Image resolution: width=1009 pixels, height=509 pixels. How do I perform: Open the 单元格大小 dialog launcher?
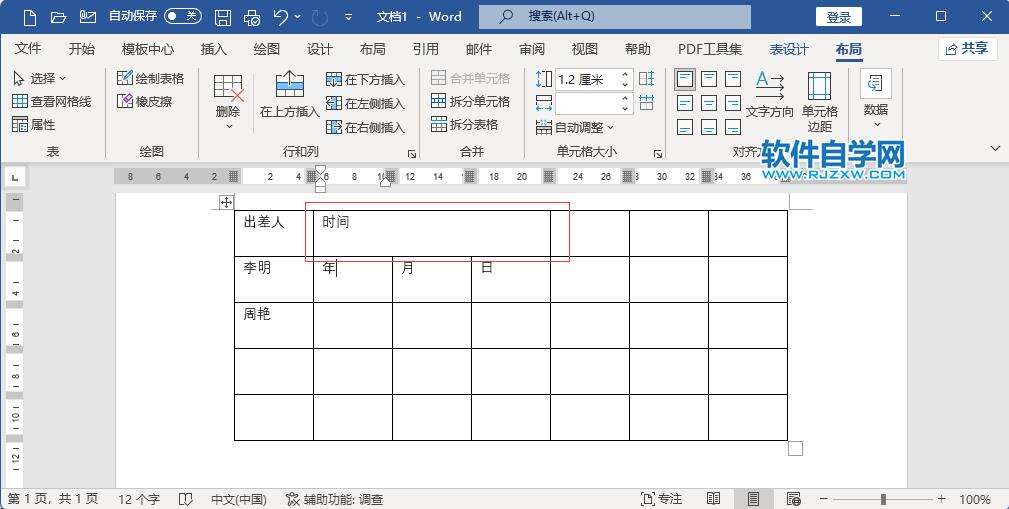658,154
